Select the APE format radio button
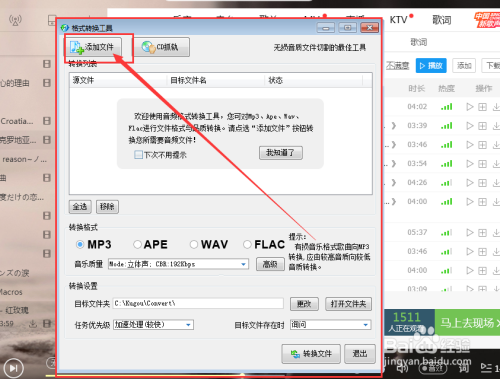Viewport: 500px width, 379px height. pos(137,245)
